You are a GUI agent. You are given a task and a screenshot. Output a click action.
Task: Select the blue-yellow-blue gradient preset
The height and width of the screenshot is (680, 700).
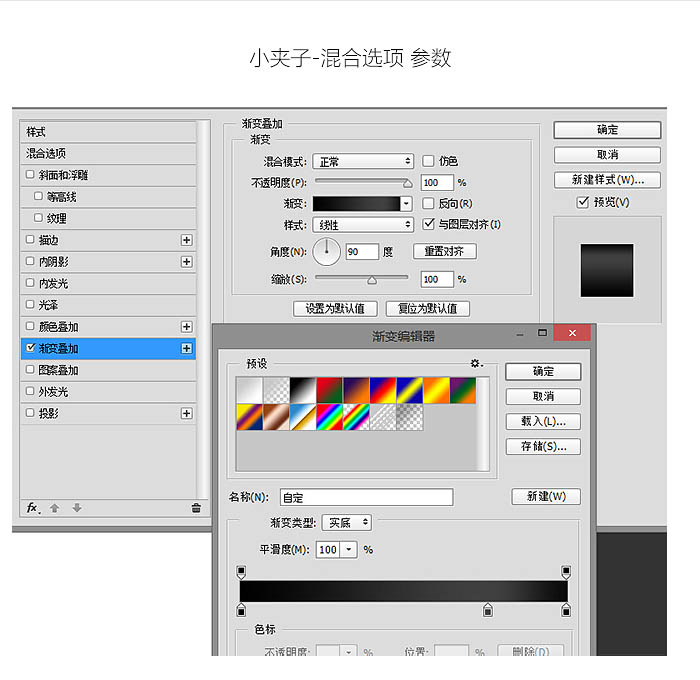tap(410, 390)
